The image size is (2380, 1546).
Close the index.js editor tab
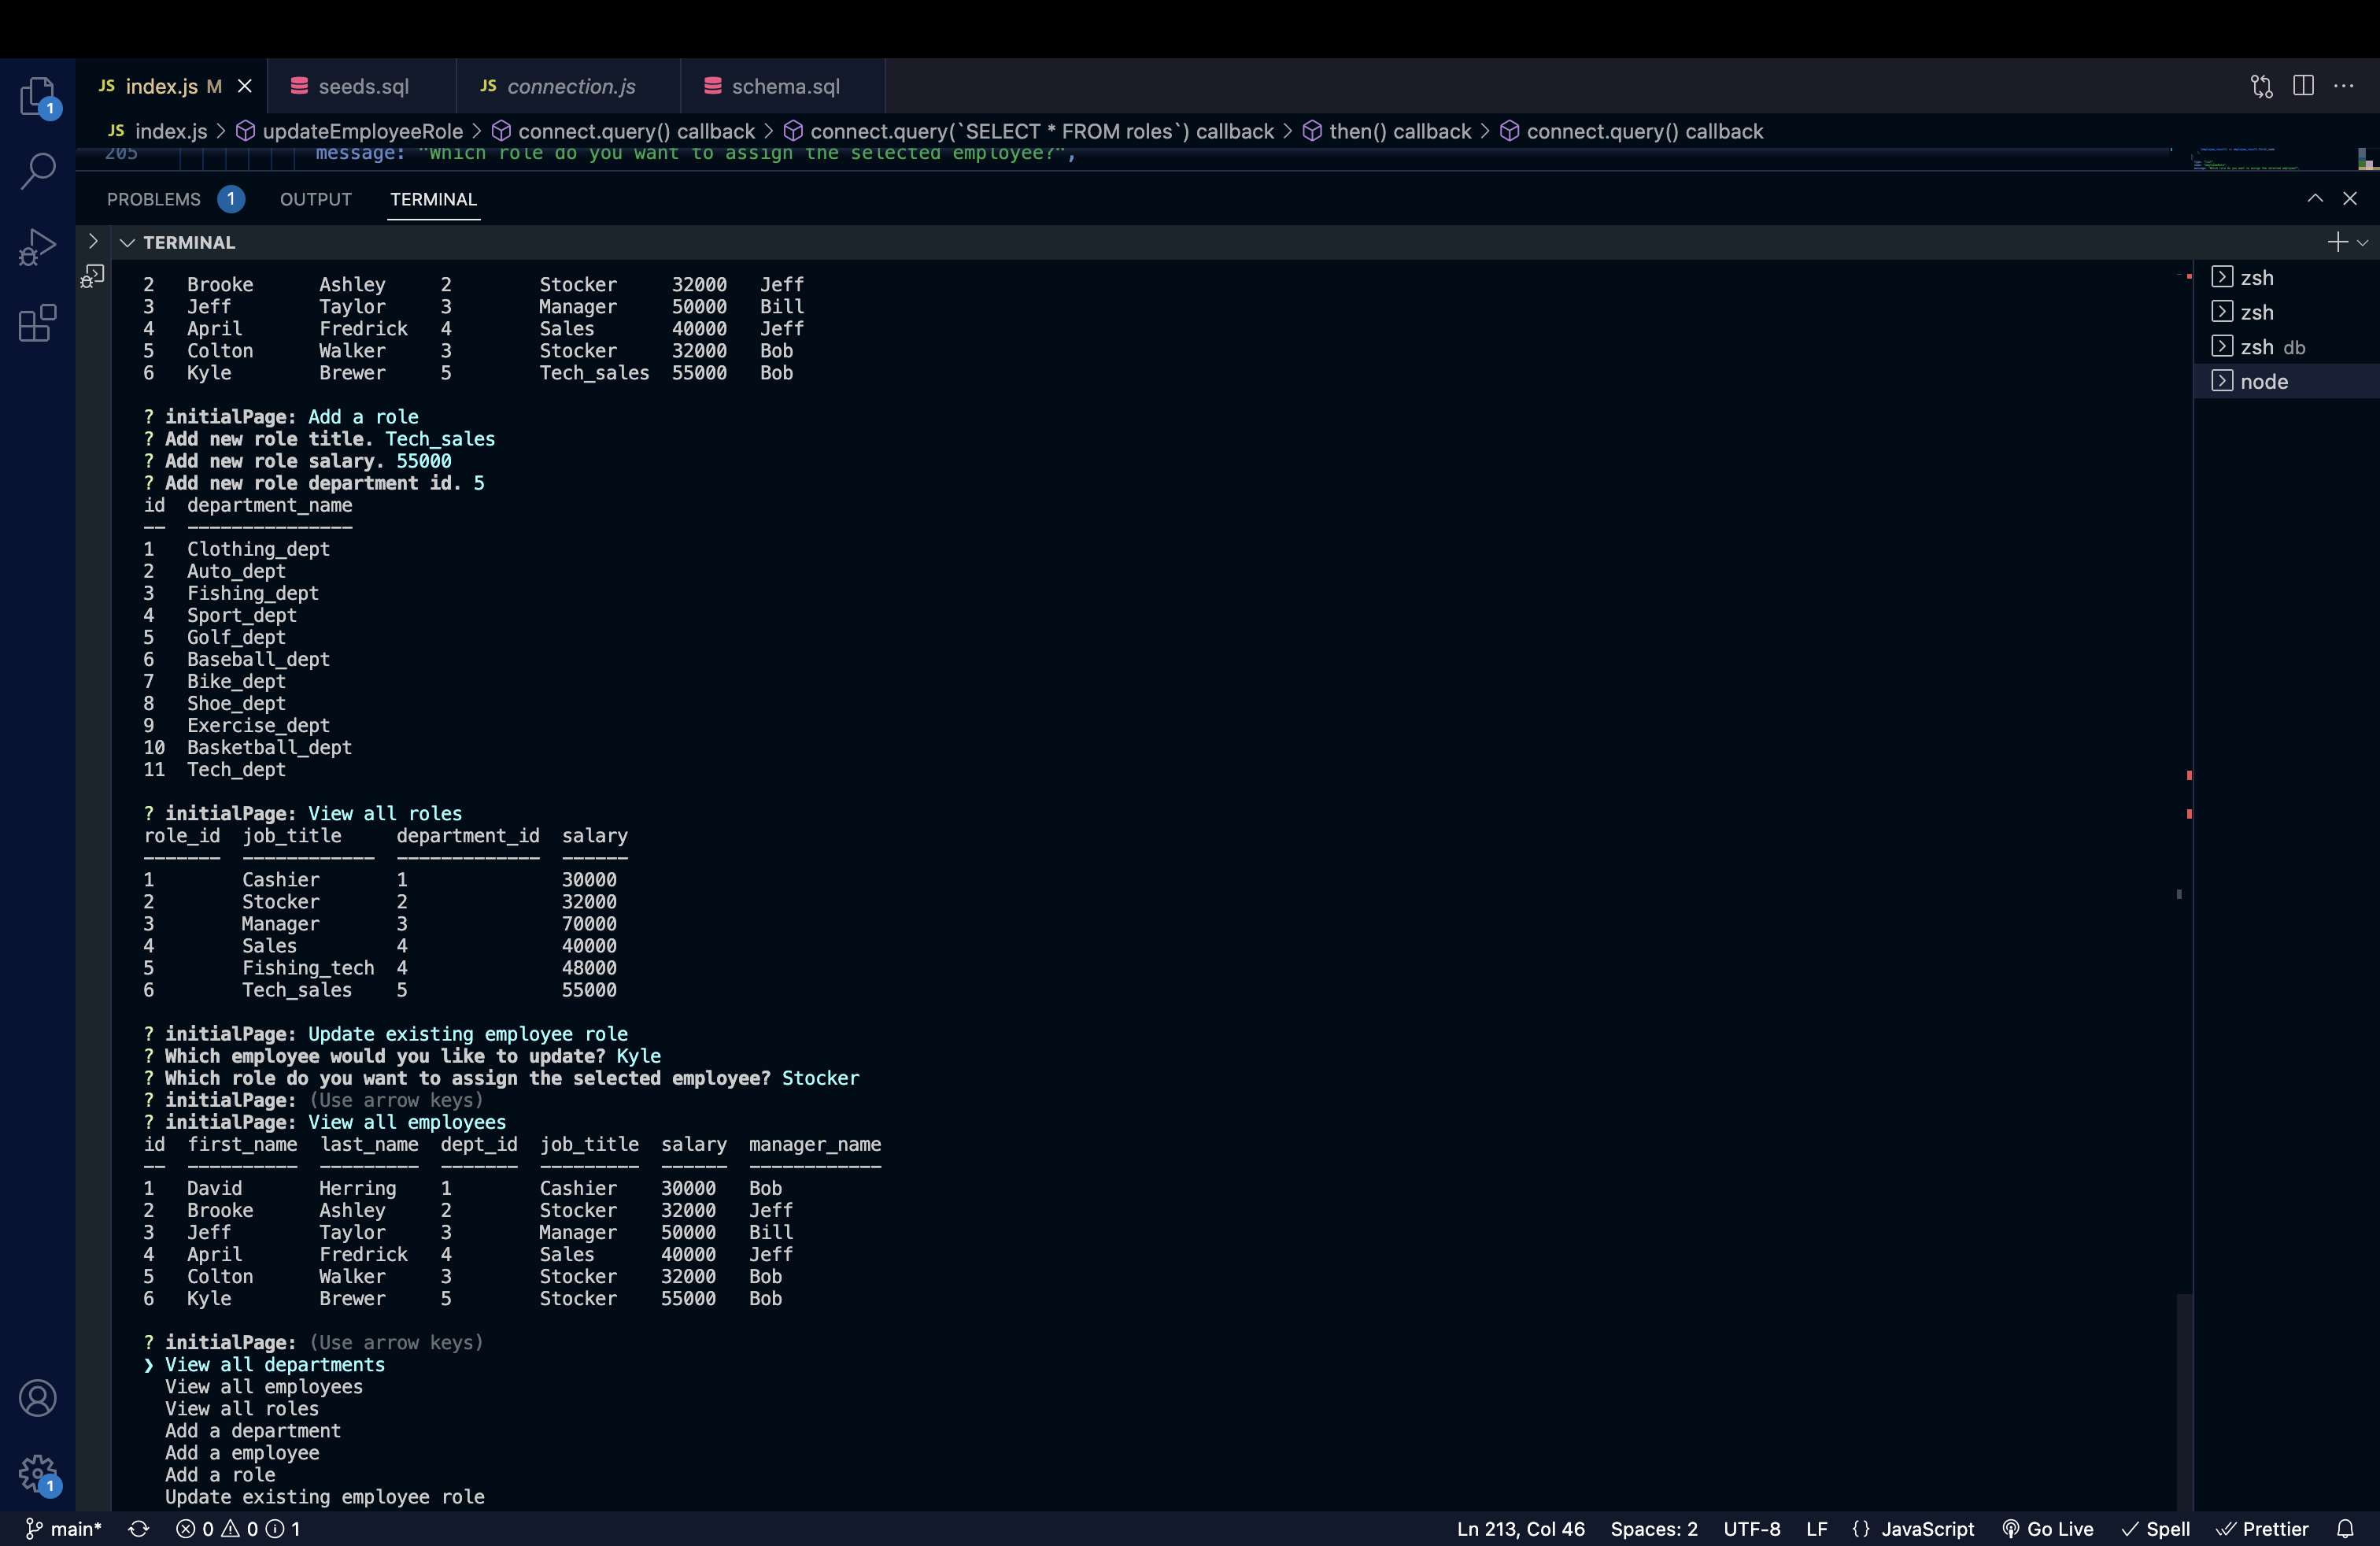click(x=244, y=86)
